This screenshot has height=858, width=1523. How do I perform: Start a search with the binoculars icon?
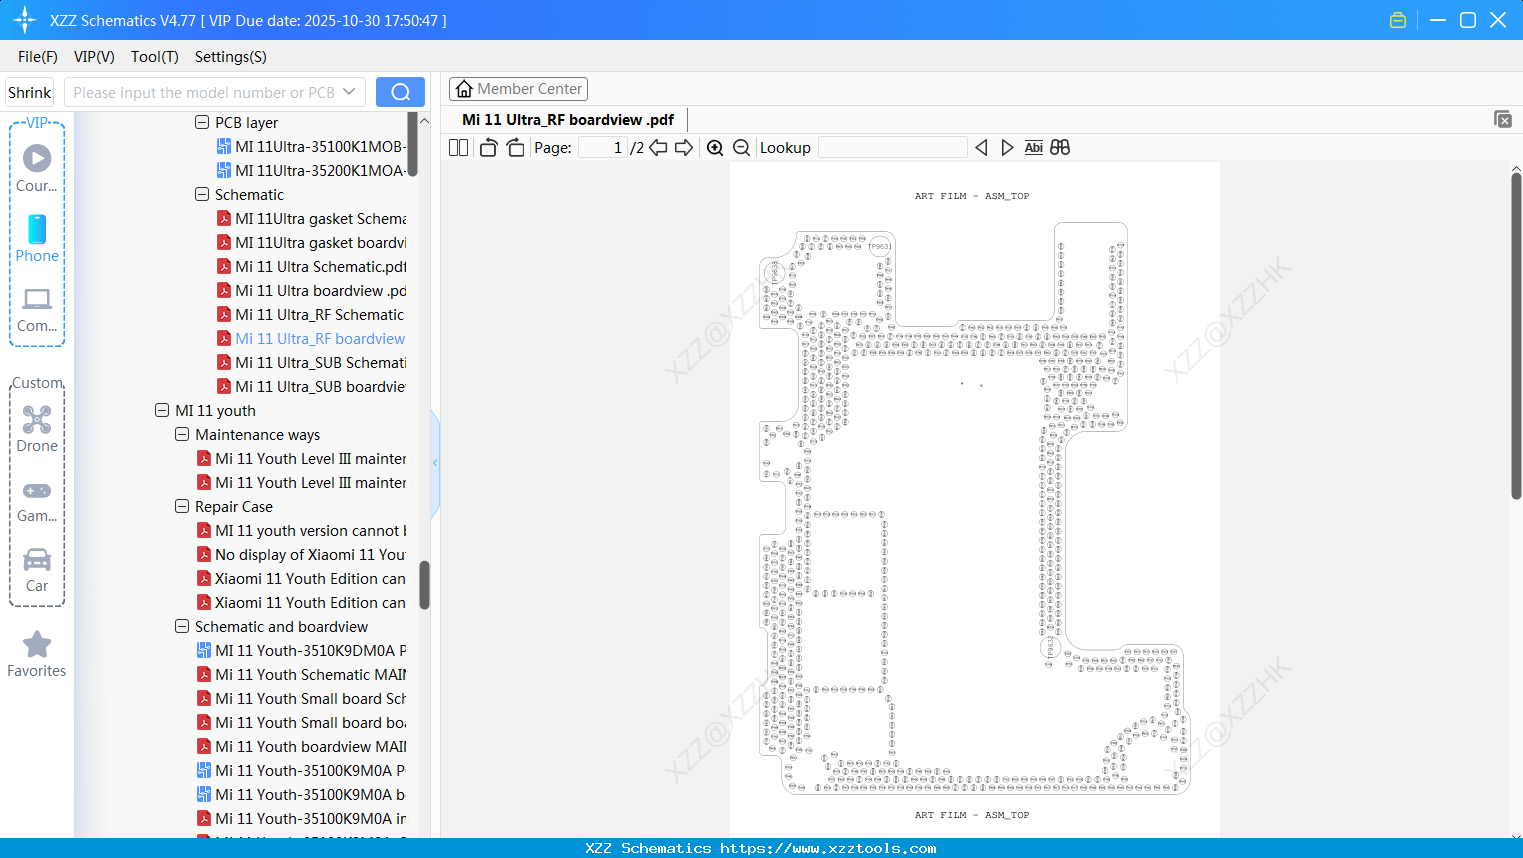tap(1060, 147)
